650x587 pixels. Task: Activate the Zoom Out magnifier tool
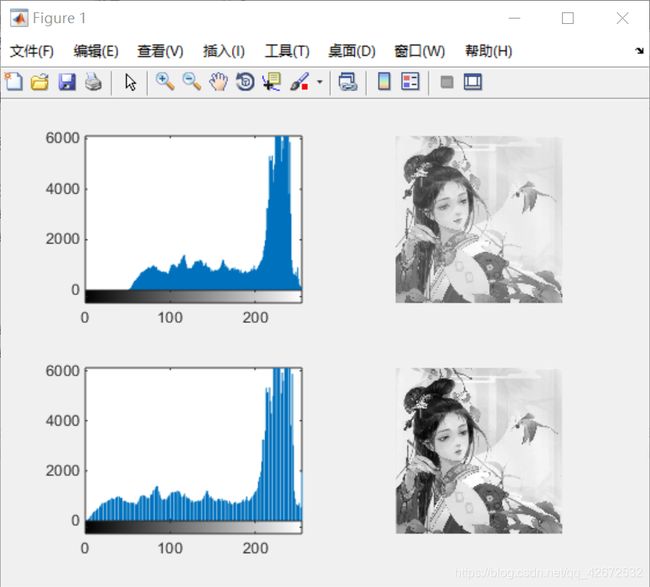[x=192, y=82]
